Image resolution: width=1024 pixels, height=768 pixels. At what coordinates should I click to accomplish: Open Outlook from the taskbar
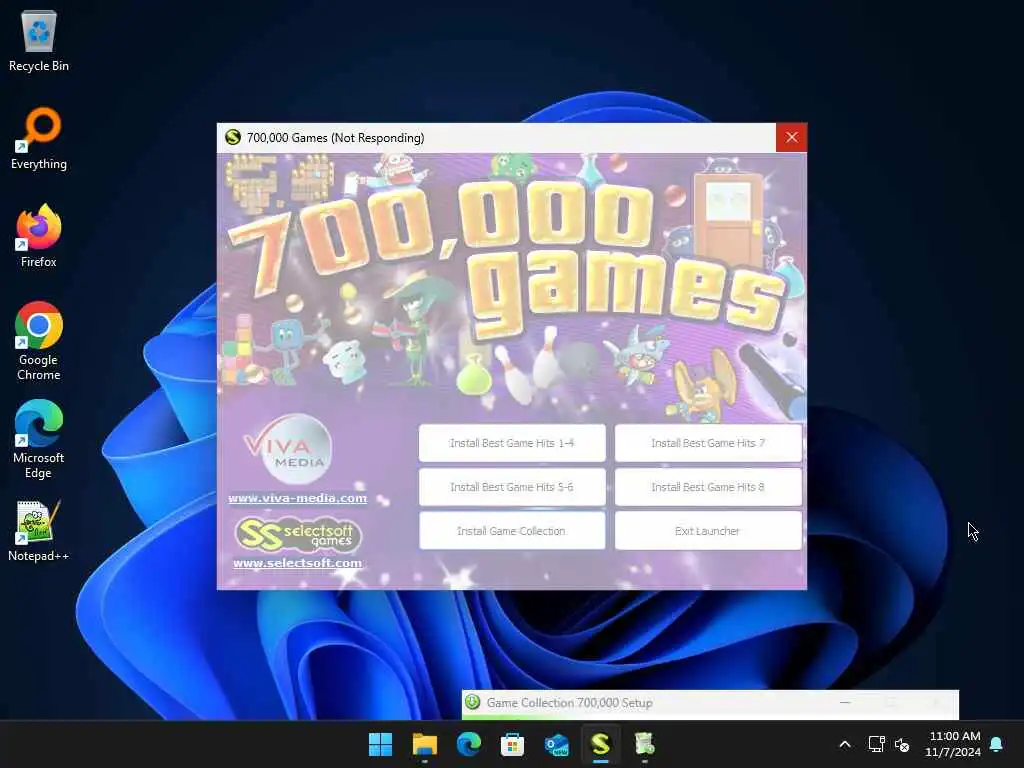[x=556, y=744]
